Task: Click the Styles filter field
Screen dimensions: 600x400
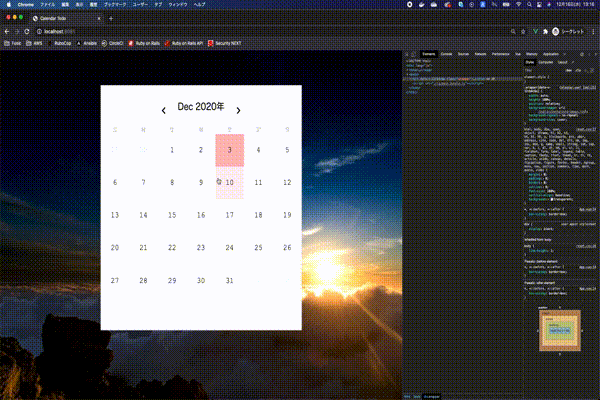Action: tap(543, 70)
